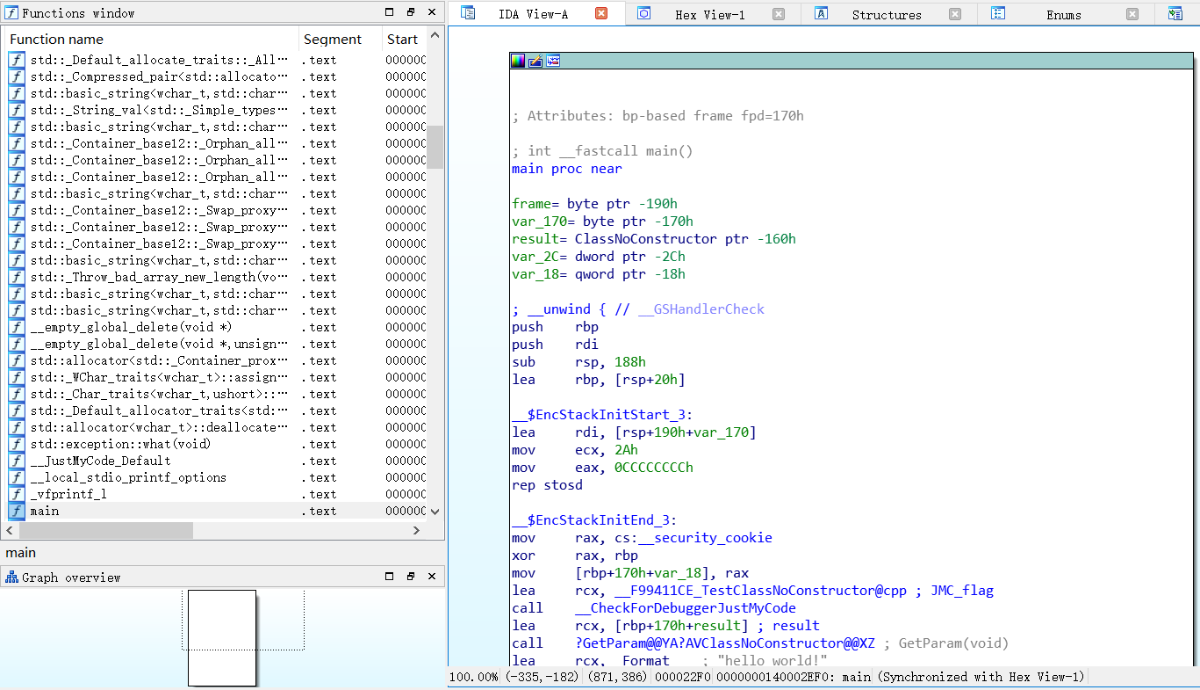Click the function icon beside _vfprintf_l

tap(16, 494)
